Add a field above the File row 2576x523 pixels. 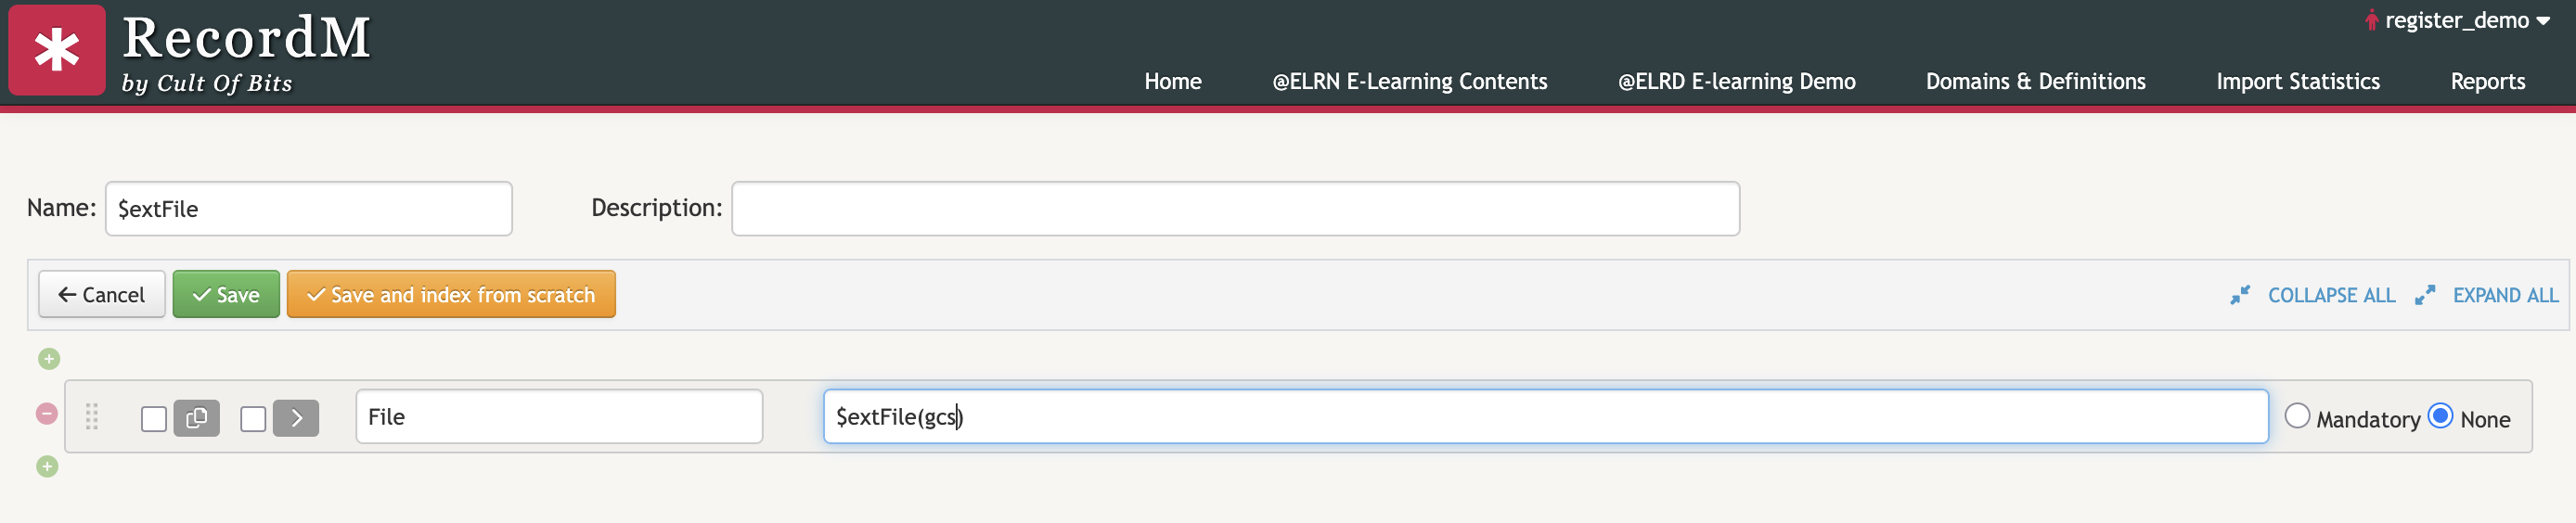click(x=49, y=359)
